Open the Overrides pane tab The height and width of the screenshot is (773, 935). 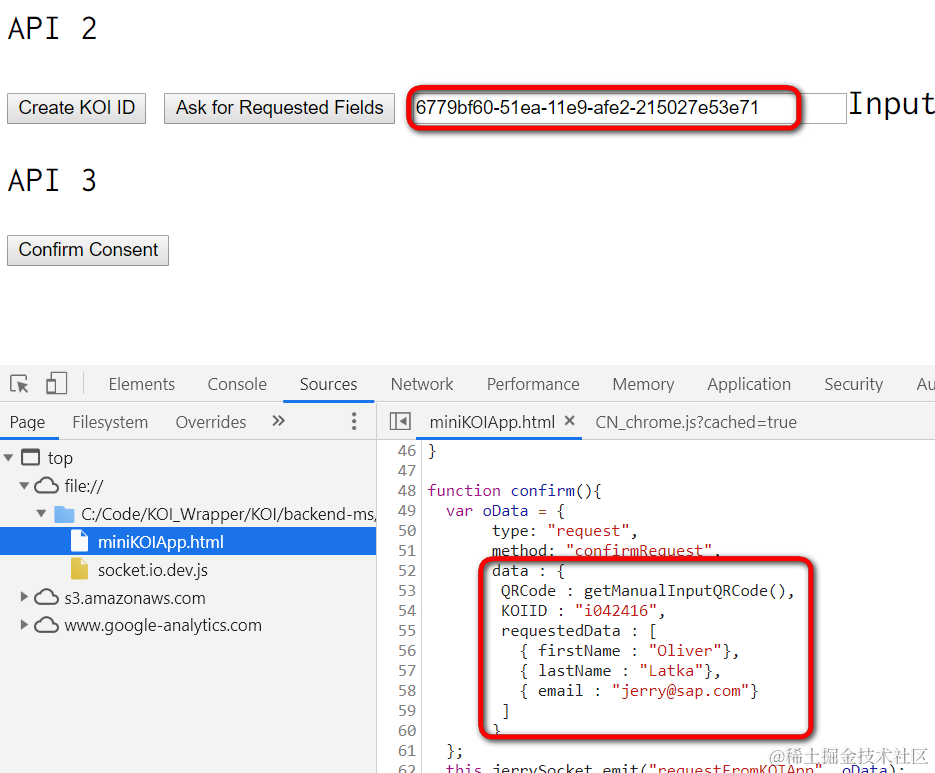click(x=210, y=422)
